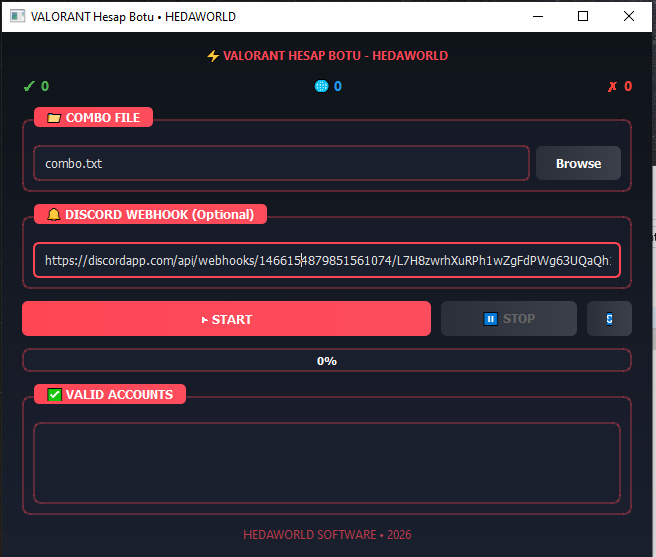Start the bot with the START button
This screenshot has height=557, width=656.
pyautogui.click(x=226, y=318)
